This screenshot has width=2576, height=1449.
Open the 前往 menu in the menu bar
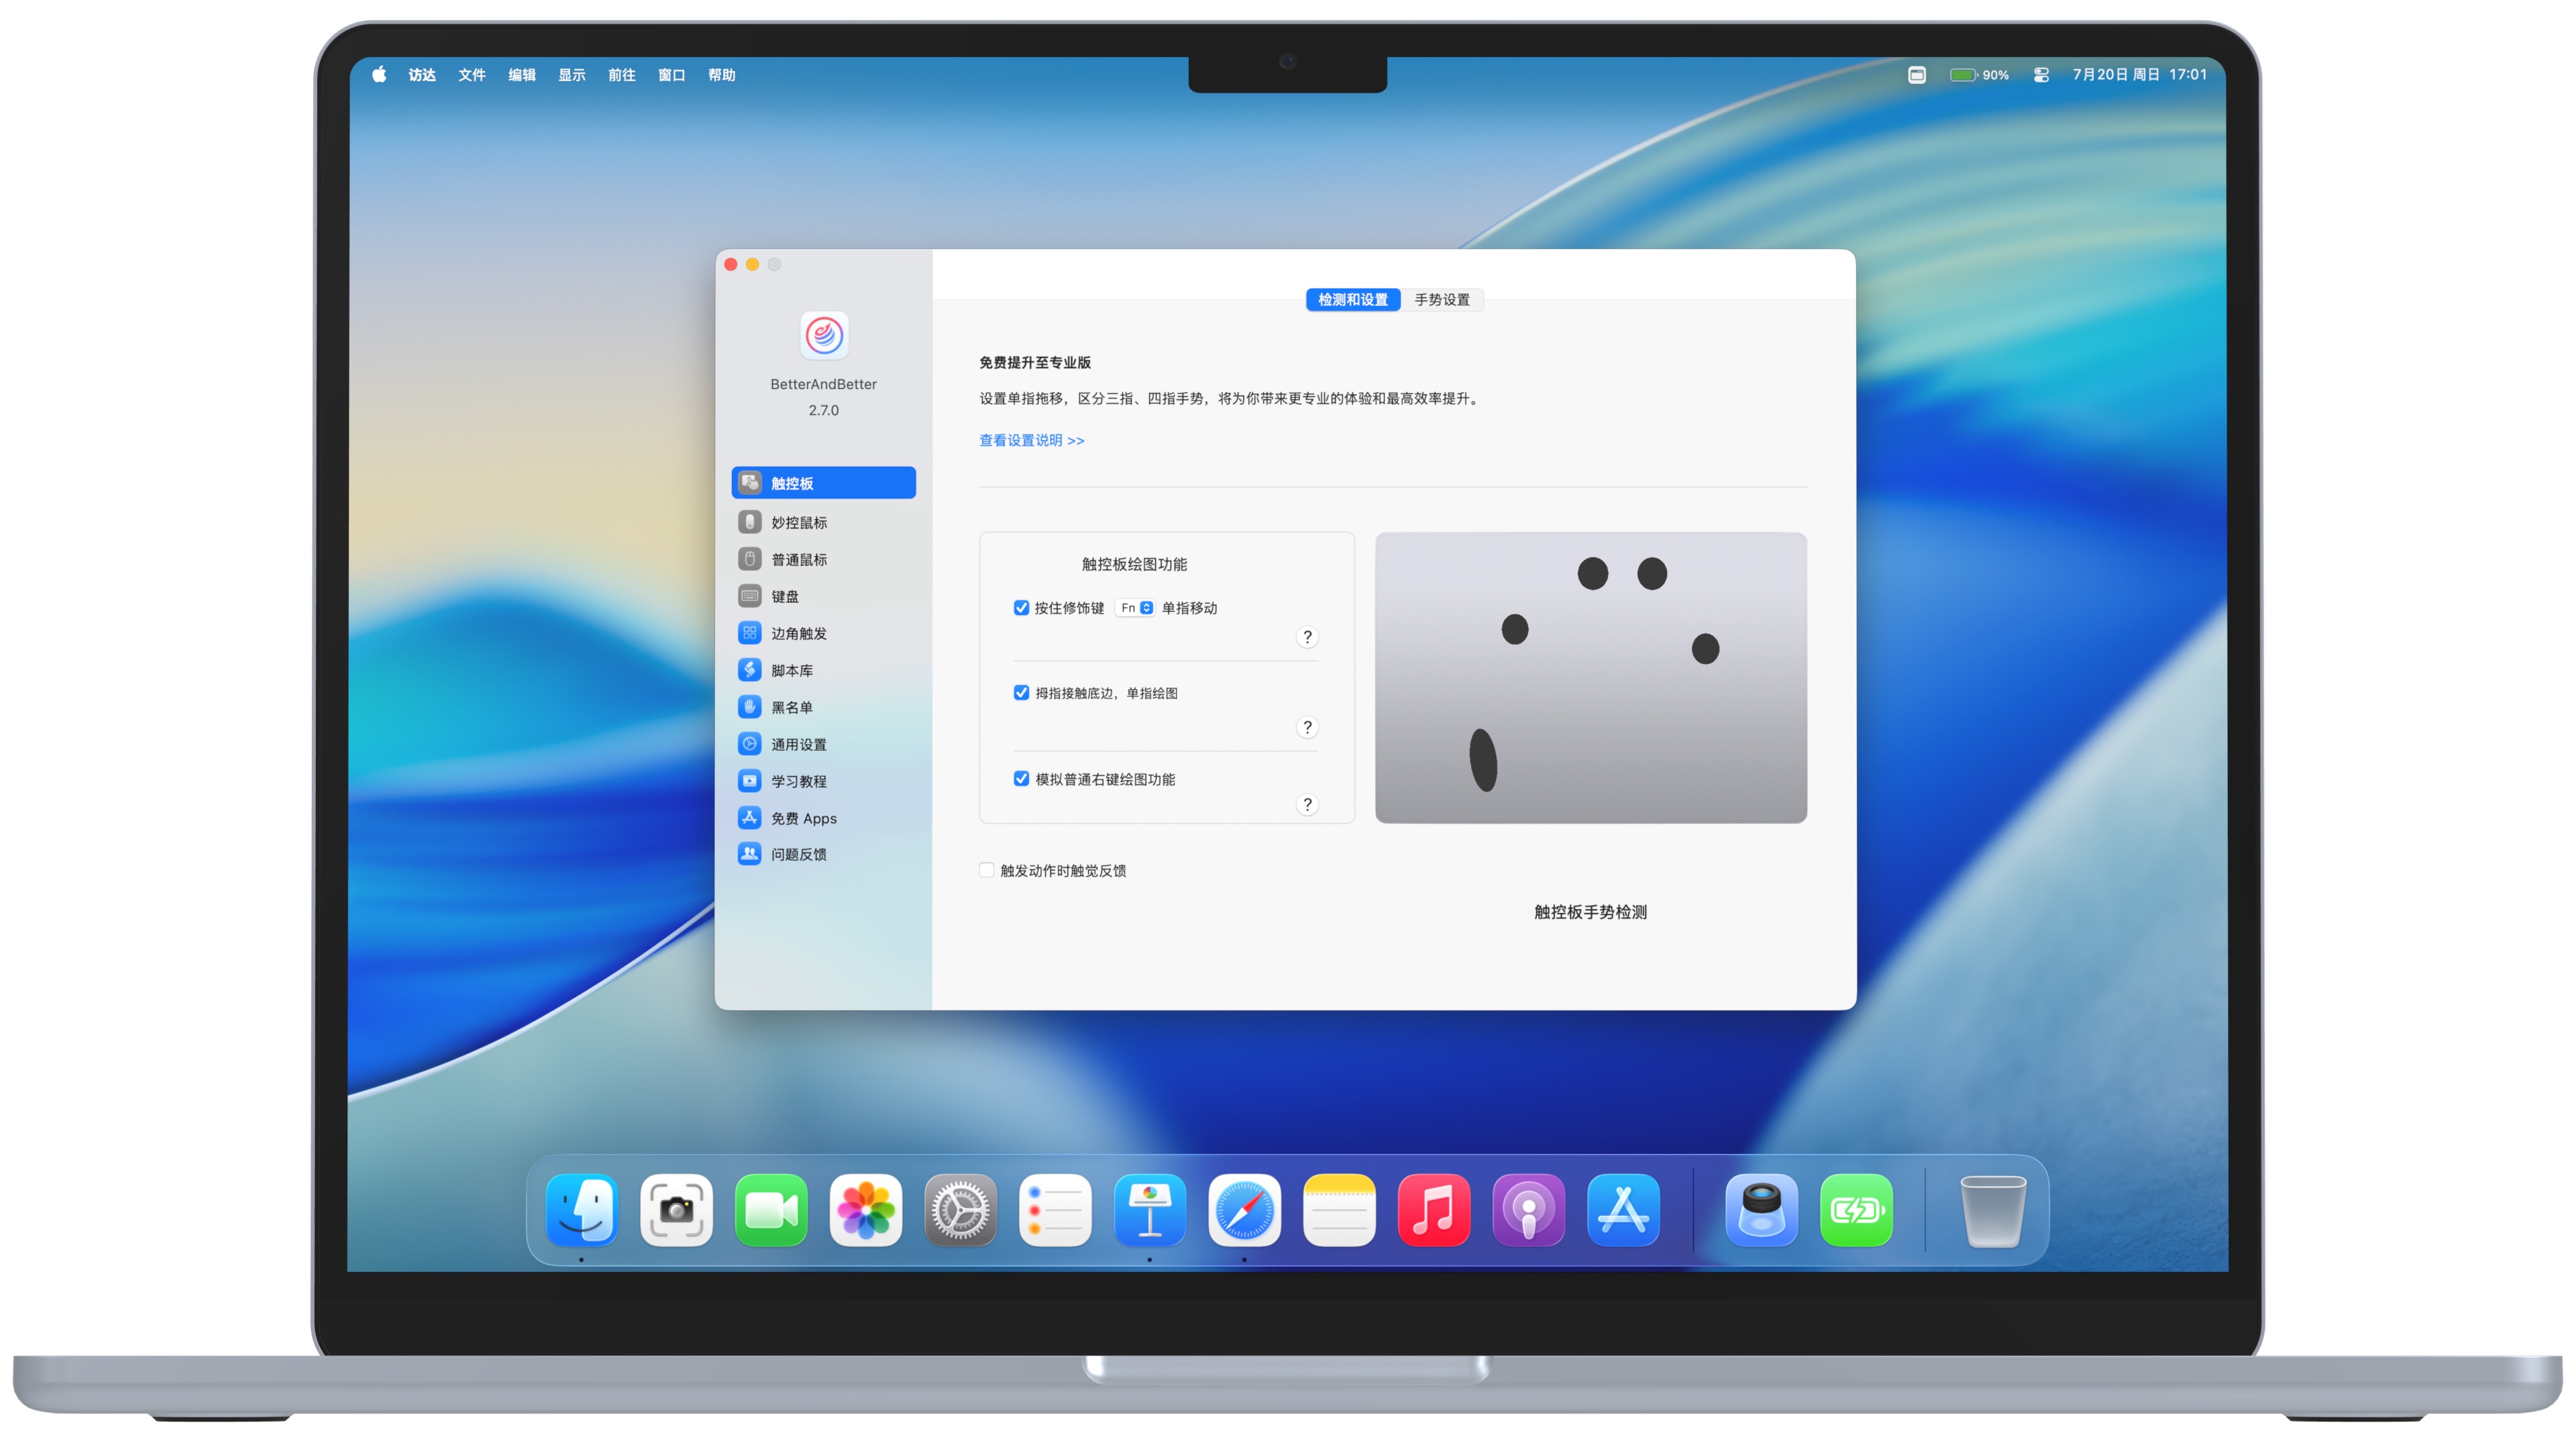(x=621, y=75)
